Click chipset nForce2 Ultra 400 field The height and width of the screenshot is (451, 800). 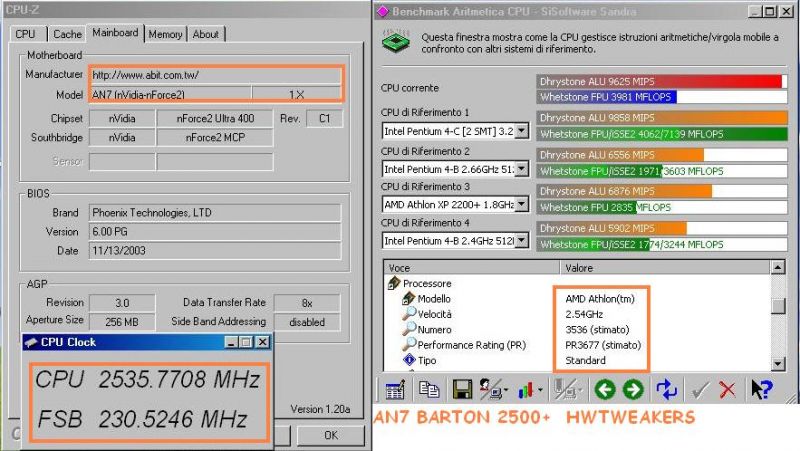pyautogui.click(x=215, y=118)
